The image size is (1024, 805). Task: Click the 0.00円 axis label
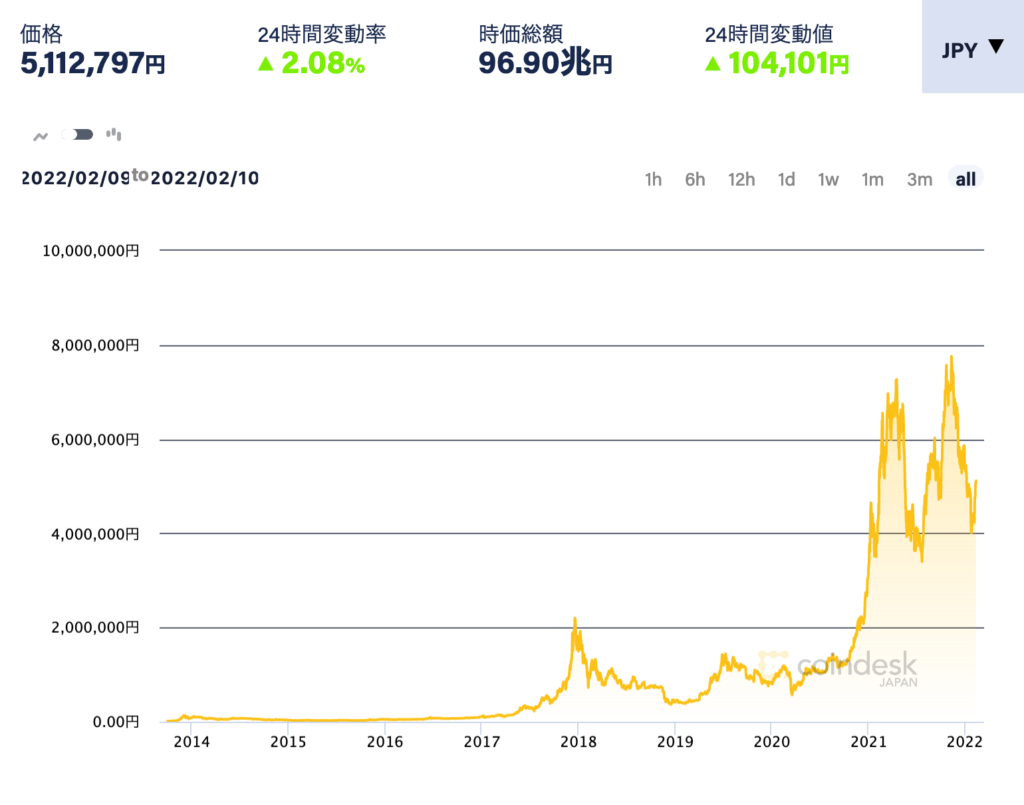tap(116, 721)
